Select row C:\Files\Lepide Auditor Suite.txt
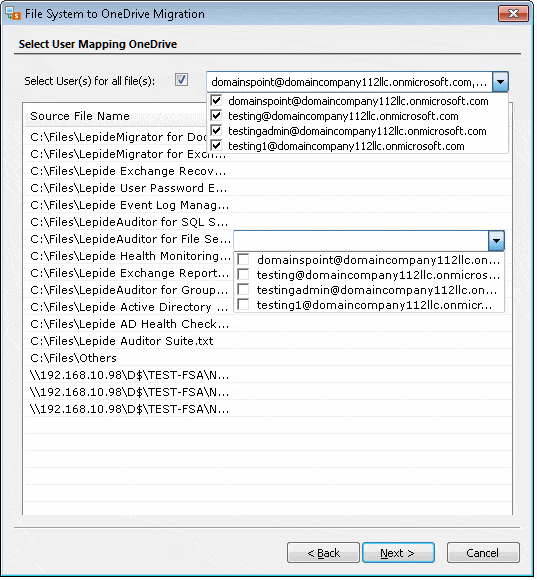This screenshot has height=580, width=537. (122, 341)
